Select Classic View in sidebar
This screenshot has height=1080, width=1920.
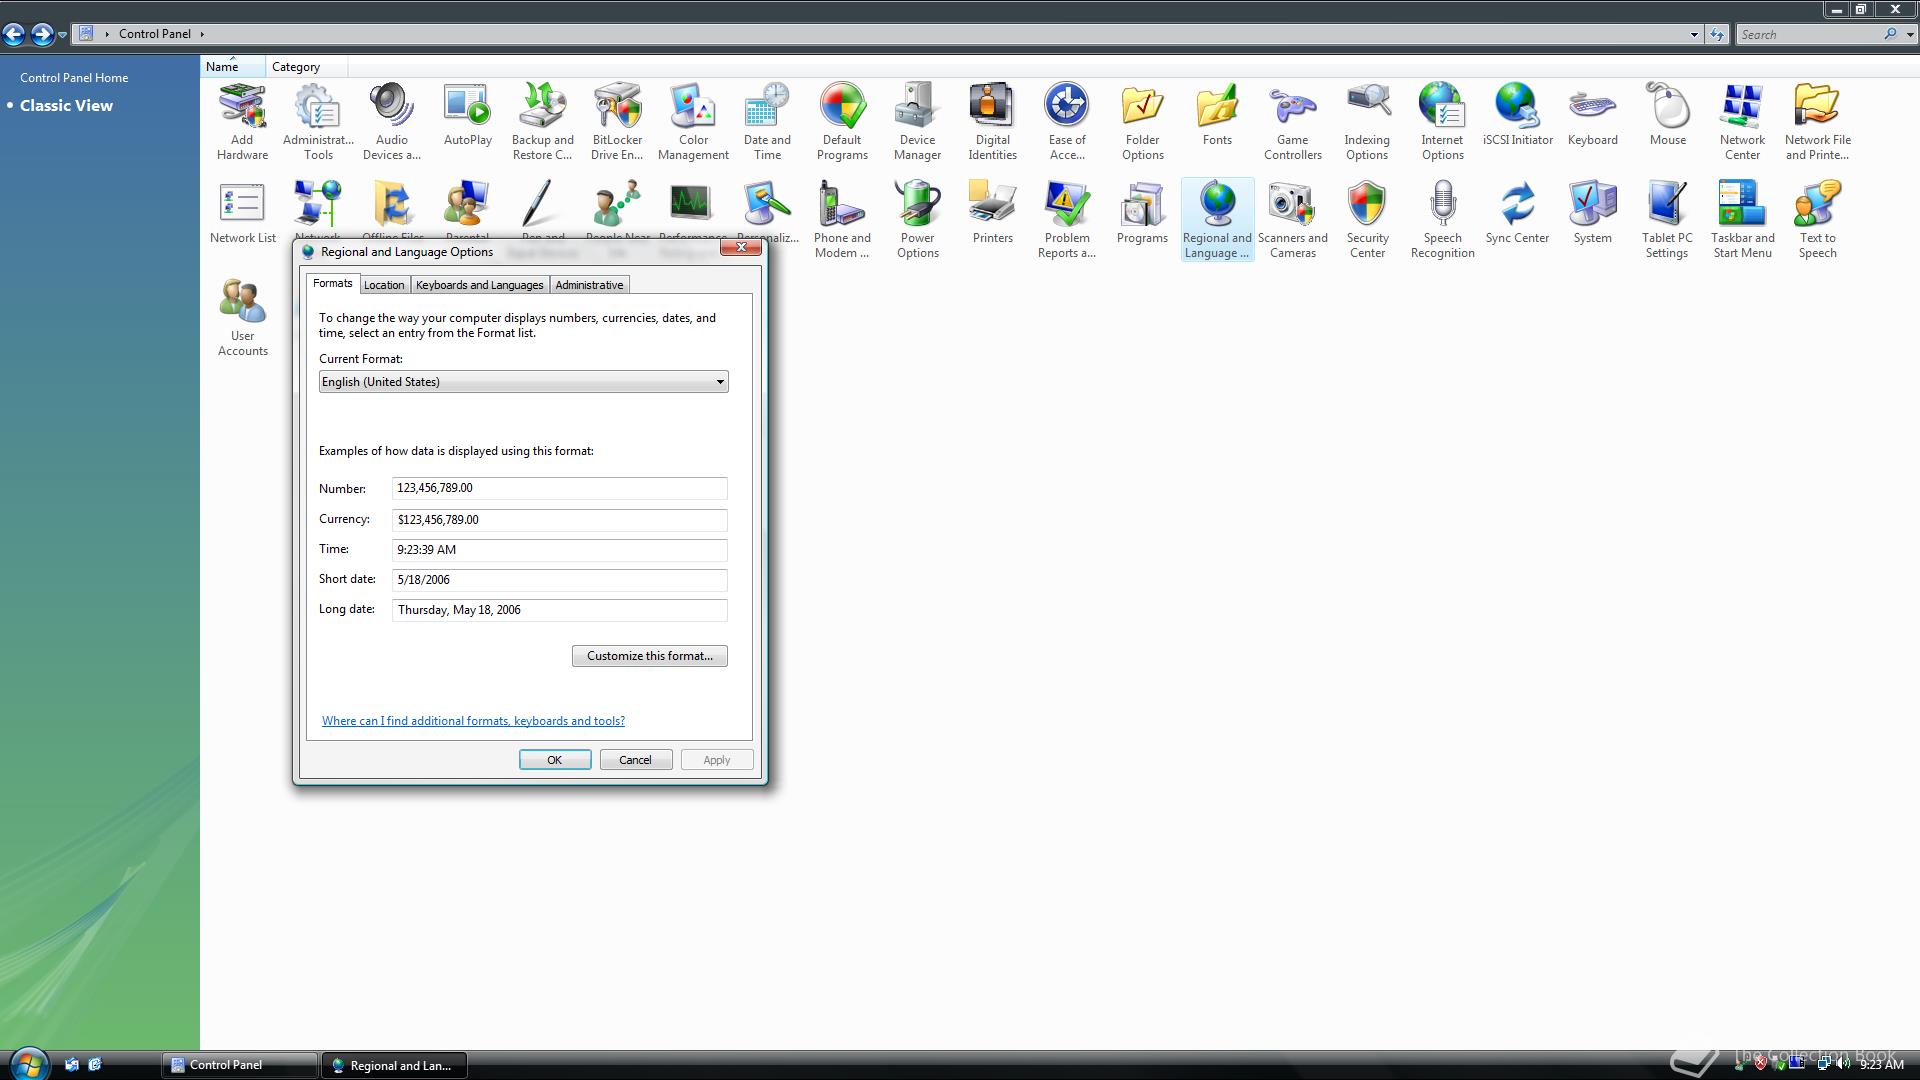[66, 105]
